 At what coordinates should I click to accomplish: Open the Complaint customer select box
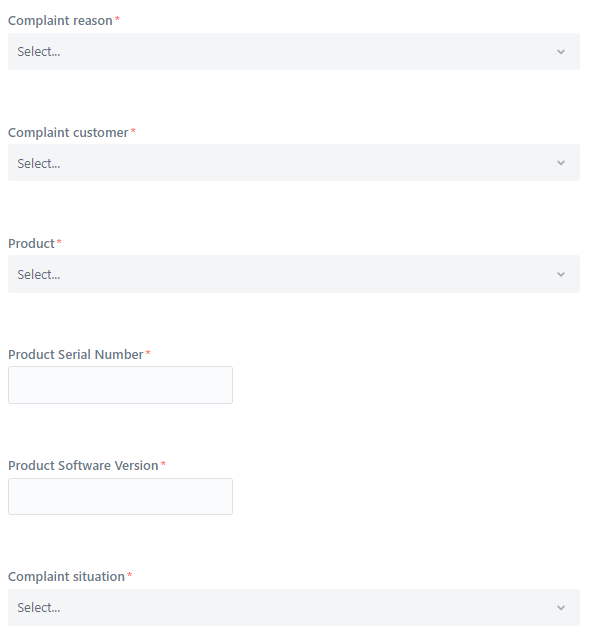coord(294,163)
